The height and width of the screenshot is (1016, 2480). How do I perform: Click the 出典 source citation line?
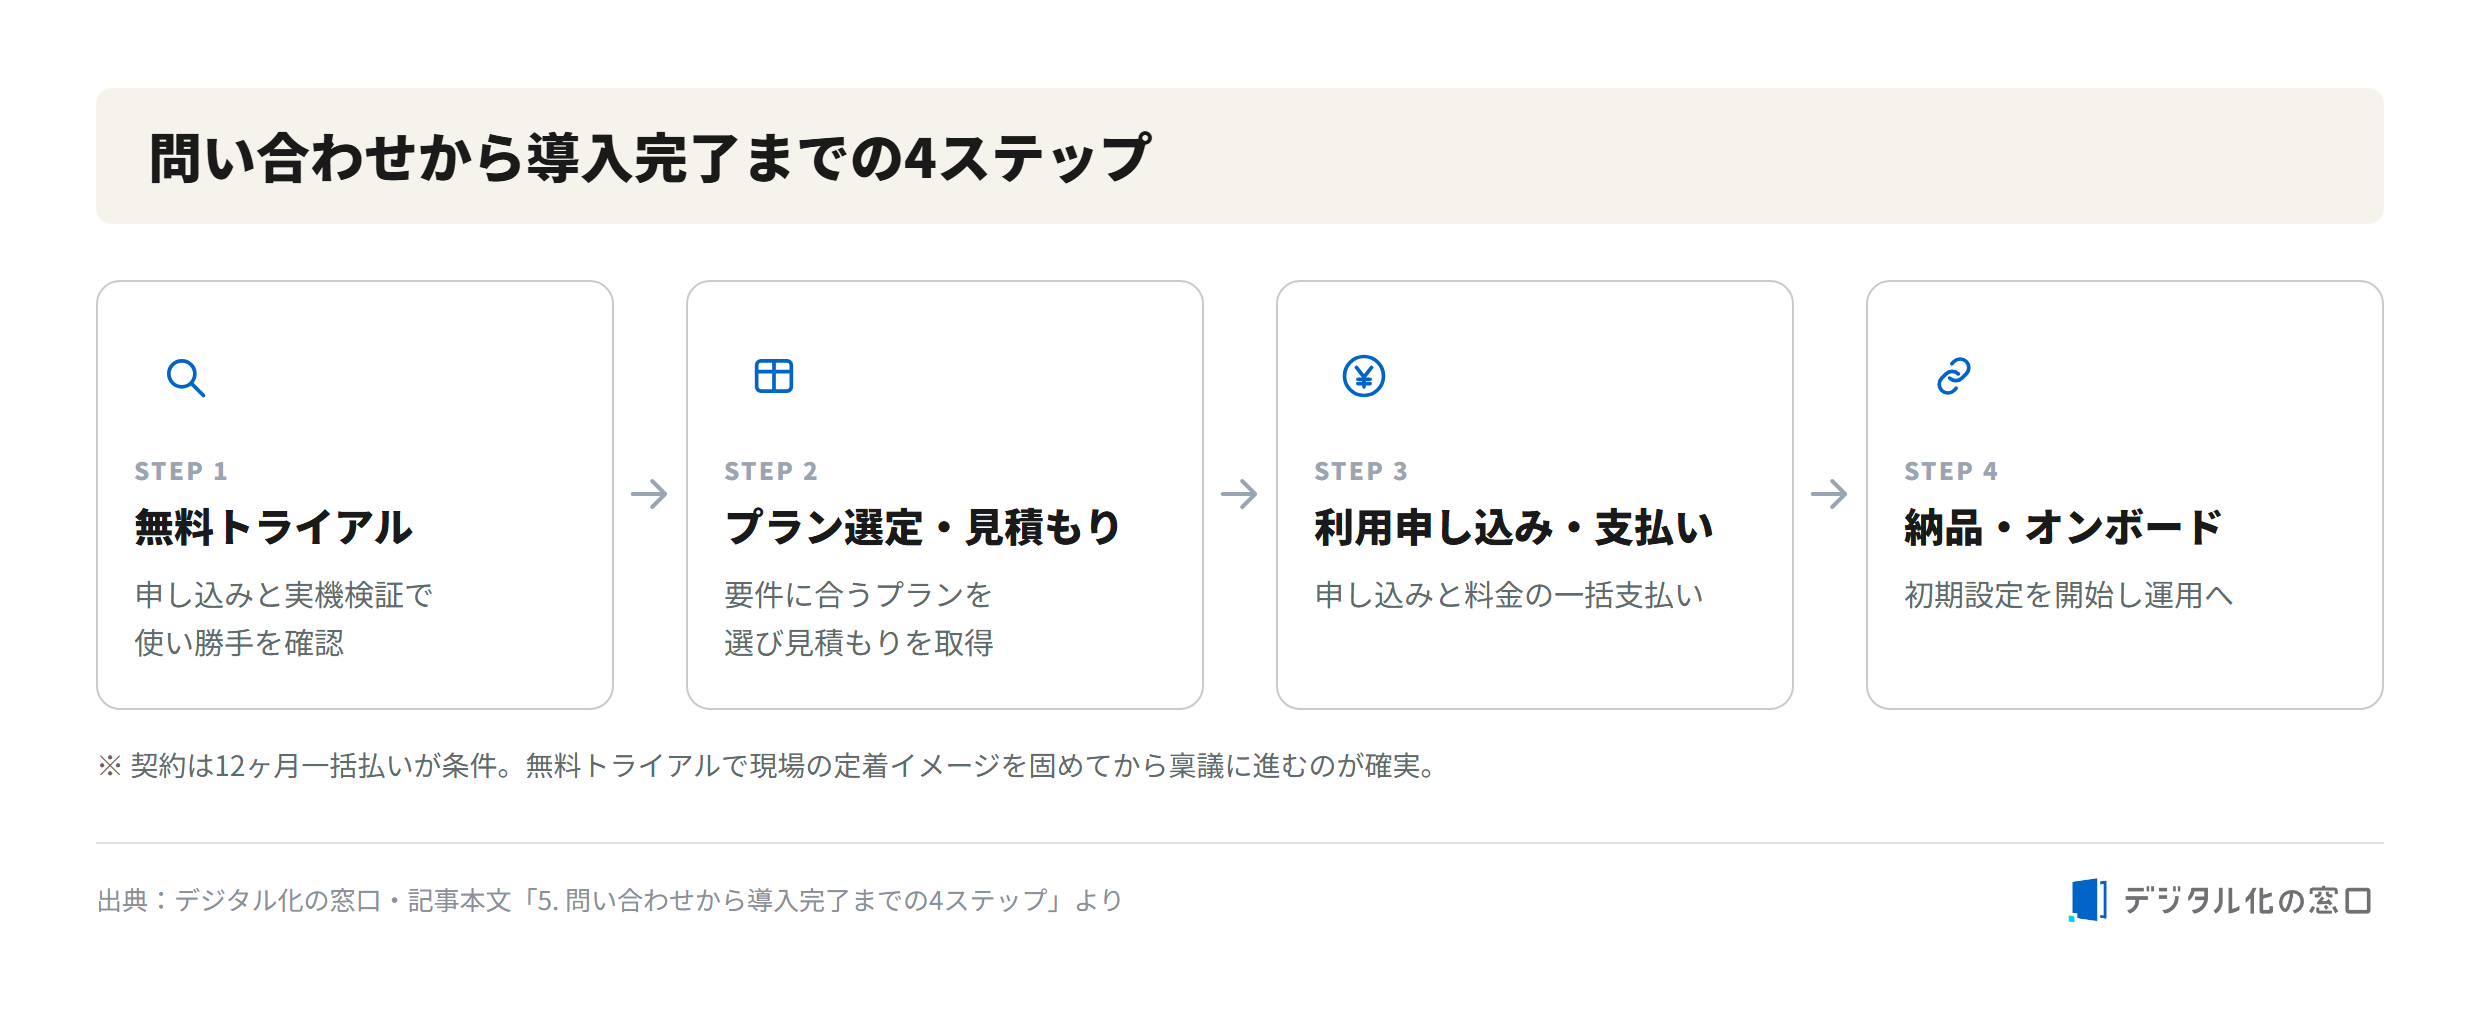(610, 900)
